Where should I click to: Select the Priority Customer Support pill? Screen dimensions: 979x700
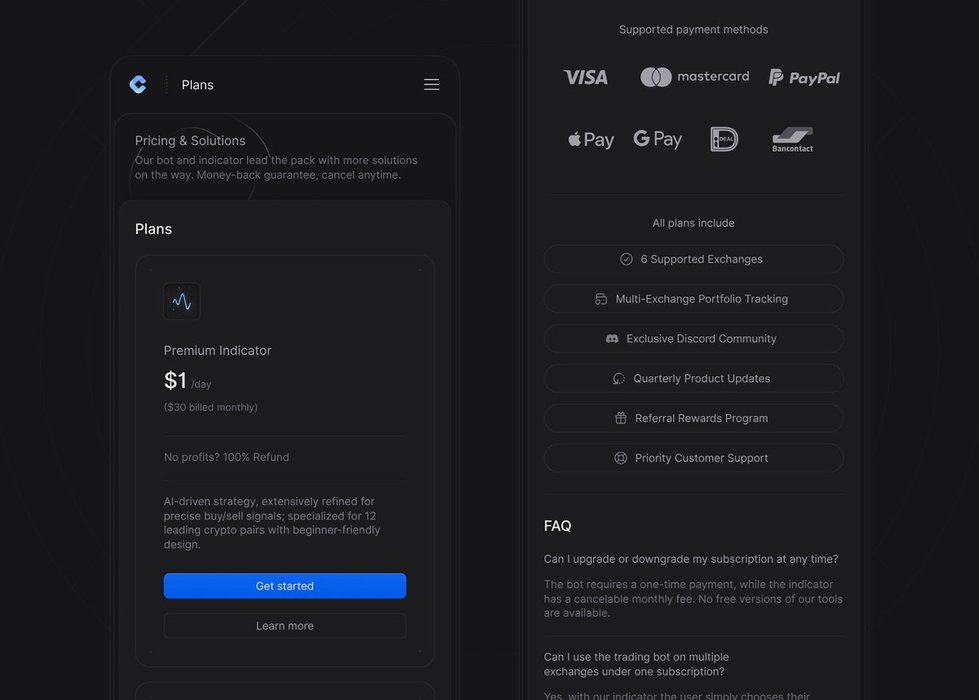tap(693, 458)
